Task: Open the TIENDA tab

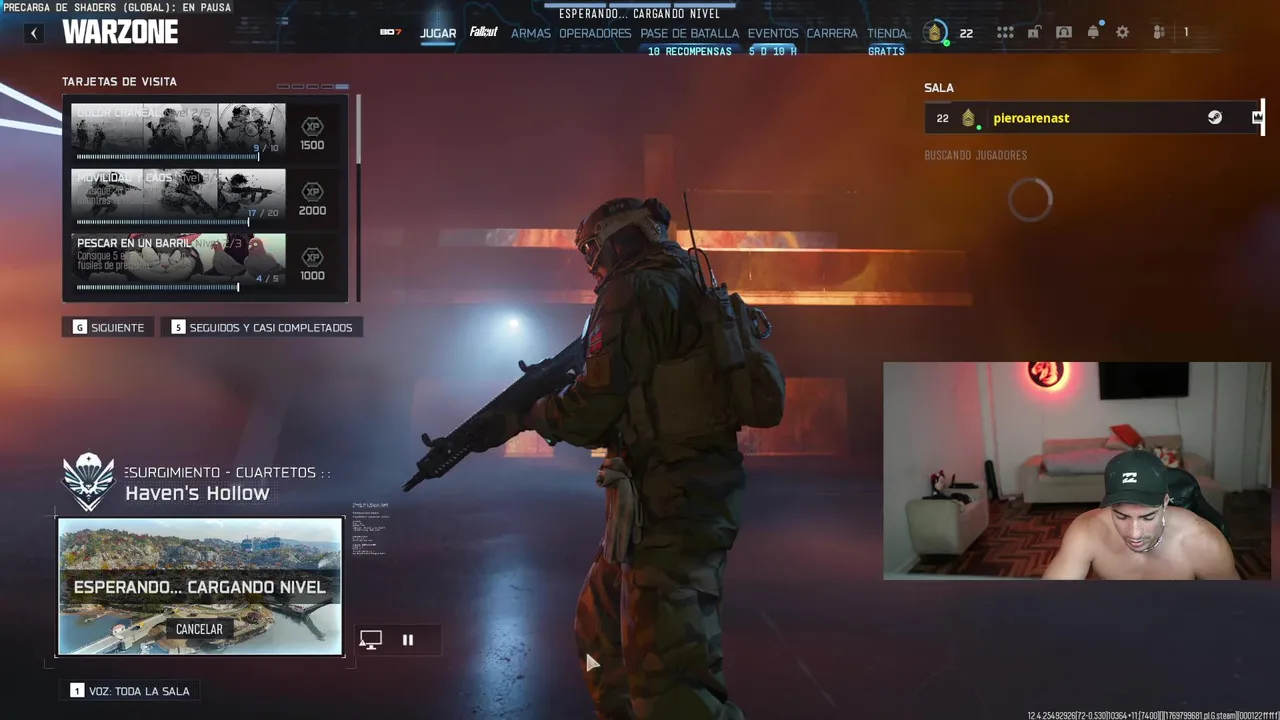Action: click(x=887, y=33)
